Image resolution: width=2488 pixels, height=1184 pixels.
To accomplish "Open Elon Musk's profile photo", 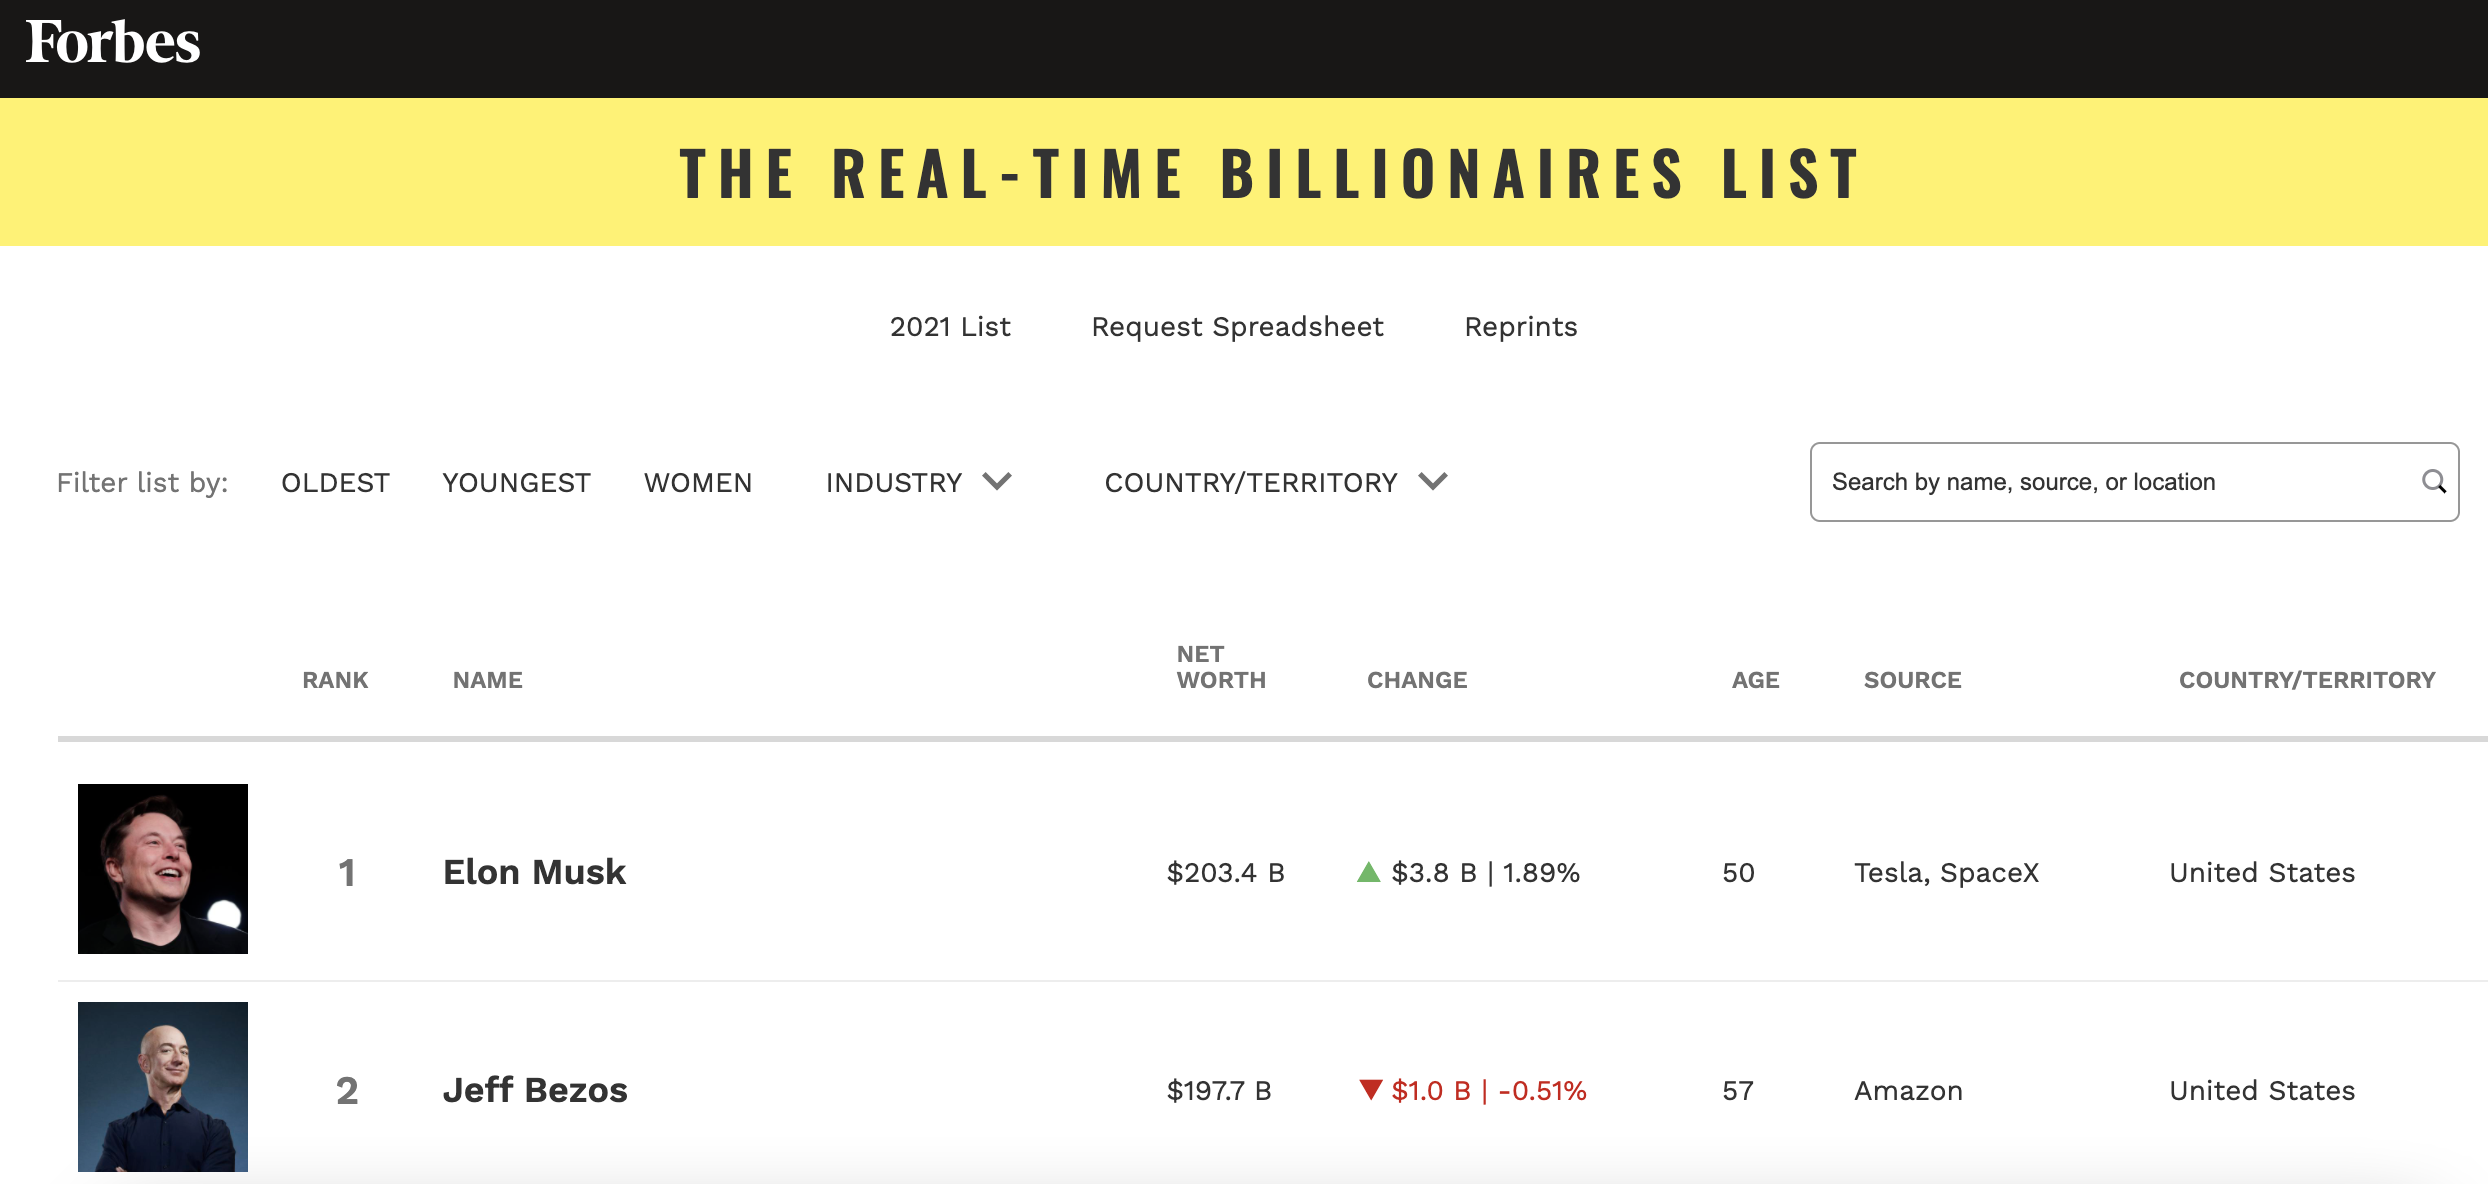I will (163, 868).
